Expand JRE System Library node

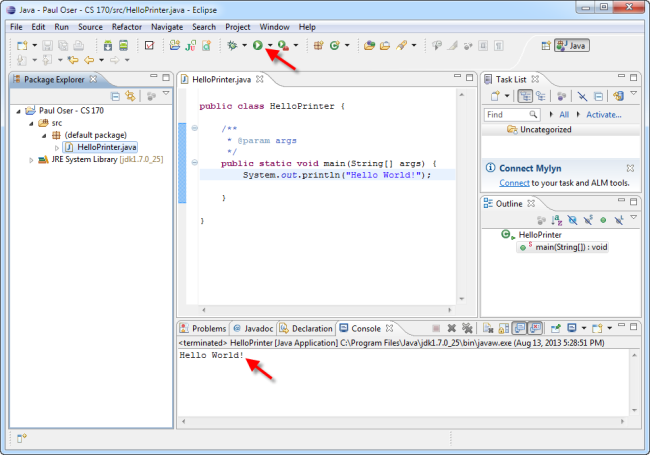[31, 160]
